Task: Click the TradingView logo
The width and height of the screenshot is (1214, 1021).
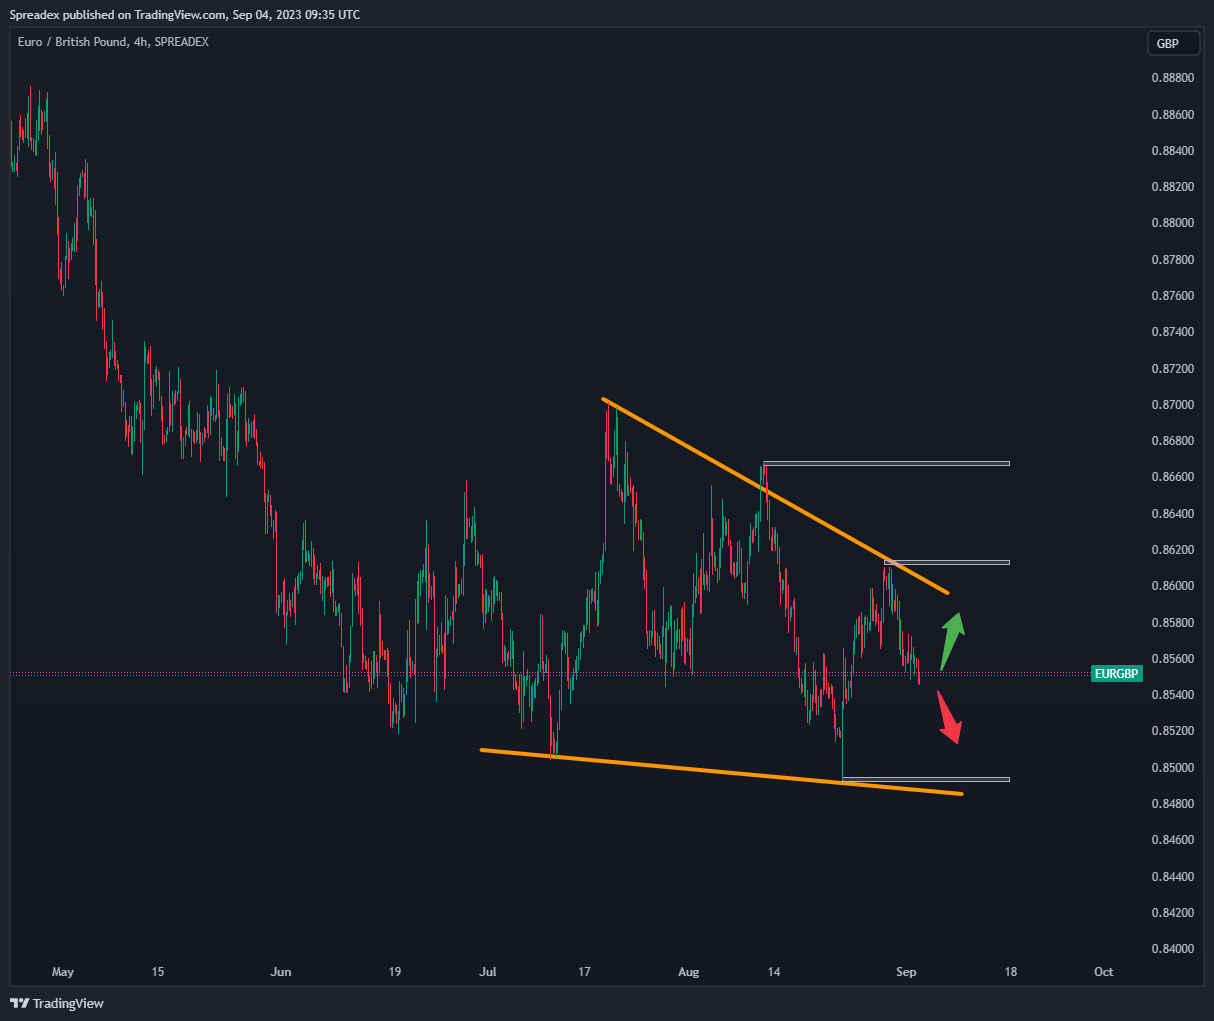Action: tap(57, 1003)
